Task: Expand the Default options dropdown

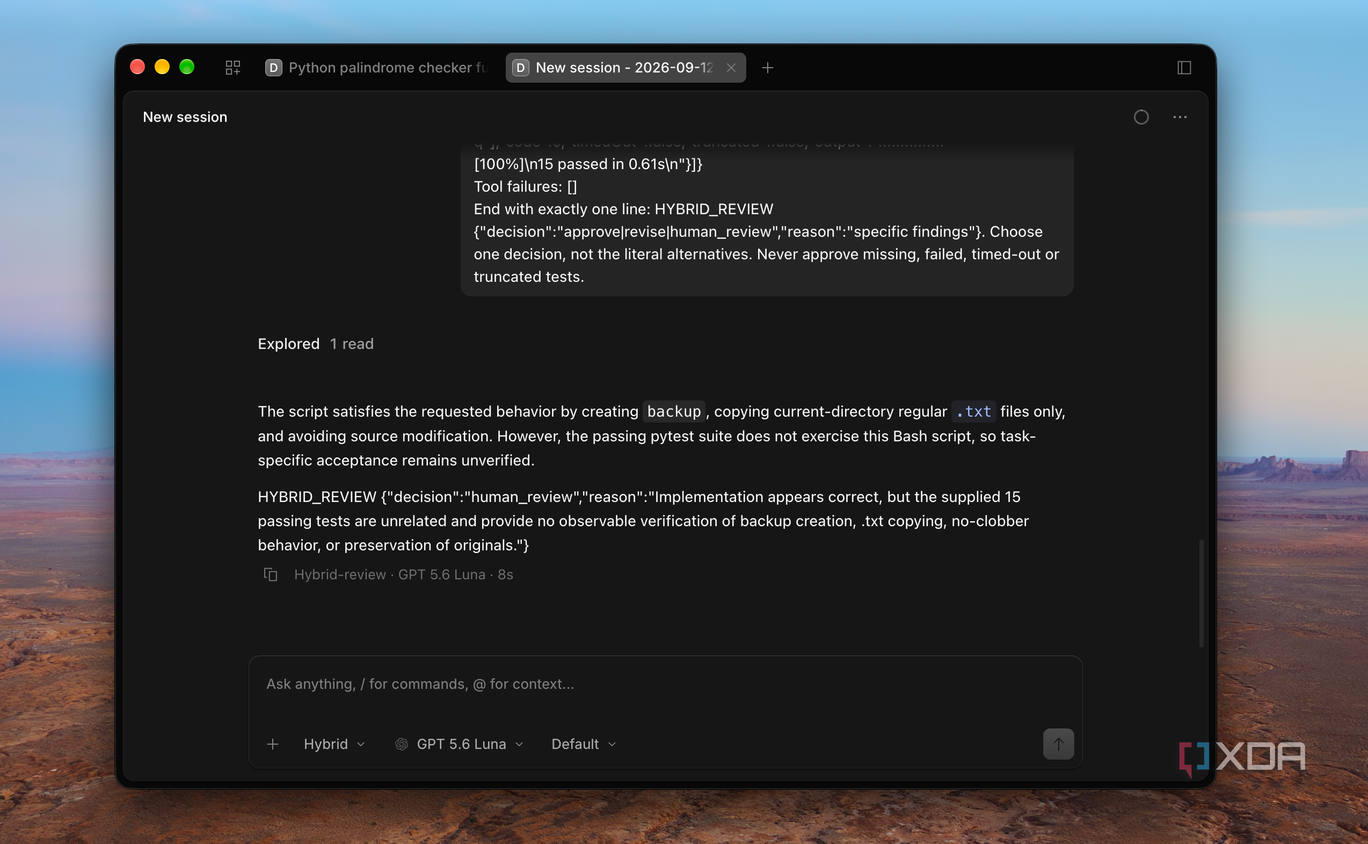Action: click(x=584, y=744)
